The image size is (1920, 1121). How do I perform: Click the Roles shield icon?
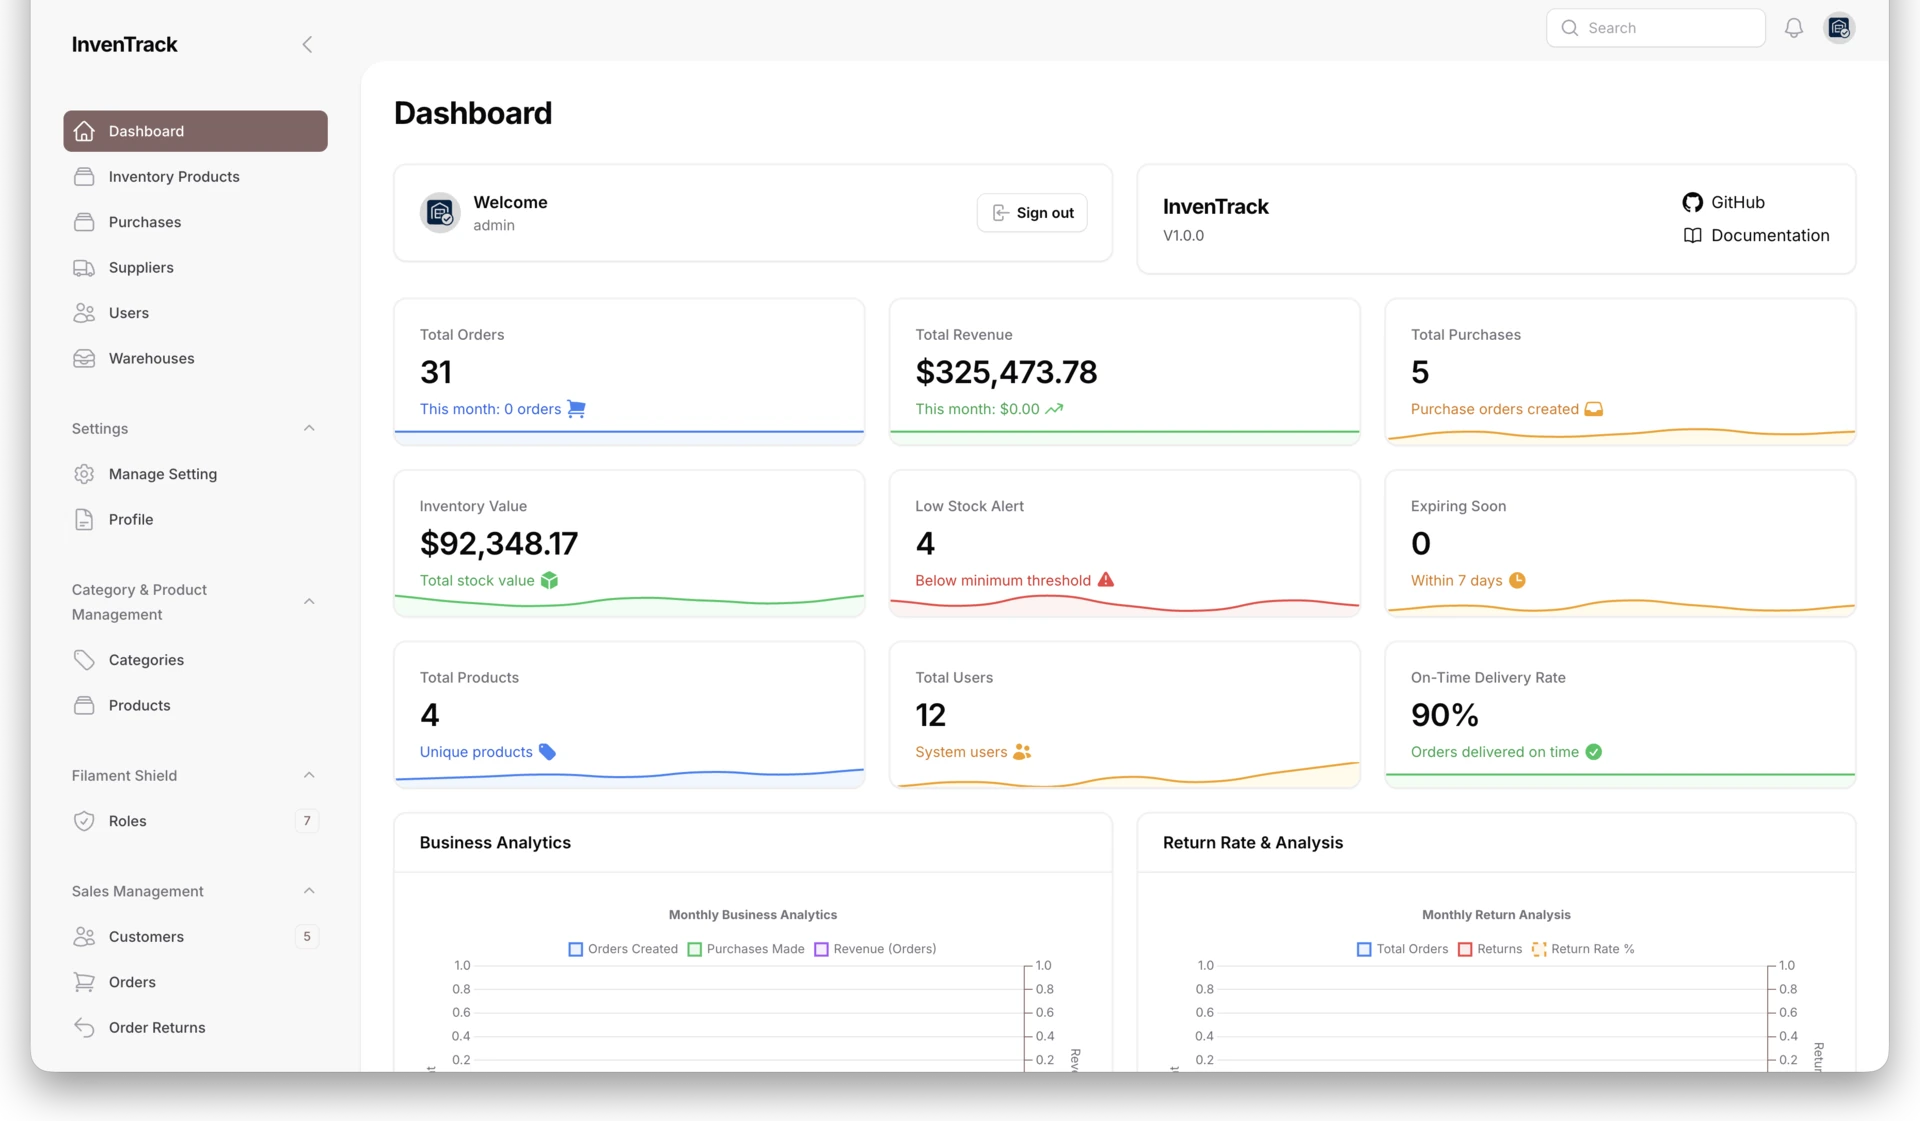point(84,821)
